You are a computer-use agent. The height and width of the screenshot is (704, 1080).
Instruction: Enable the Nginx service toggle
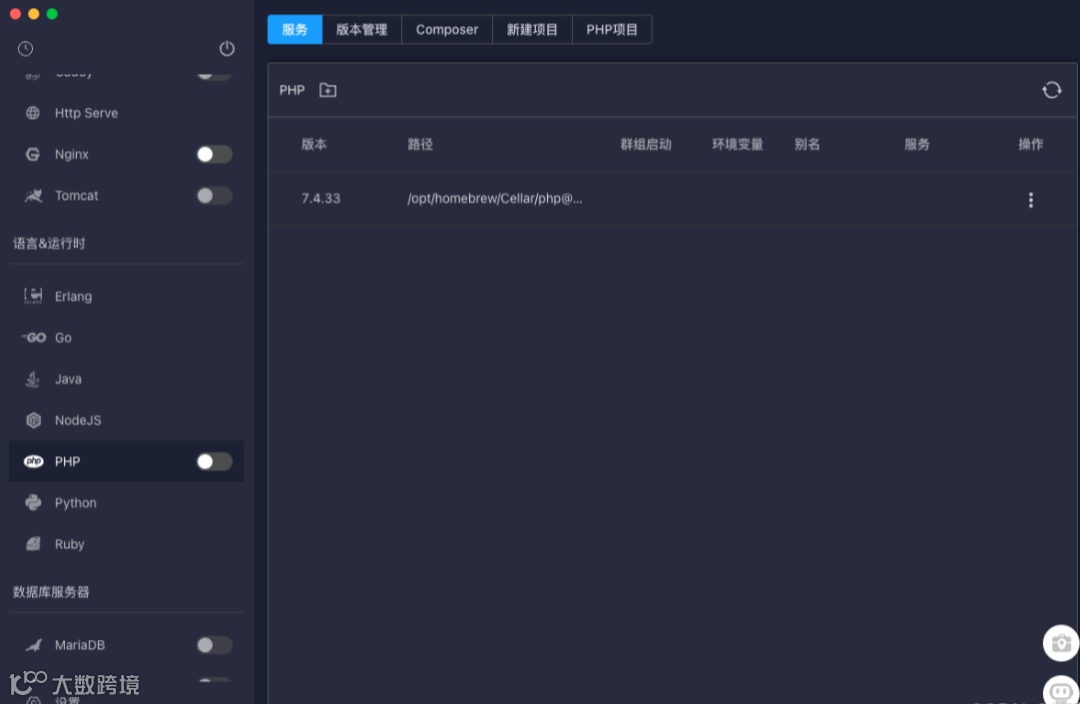[x=213, y=154]
